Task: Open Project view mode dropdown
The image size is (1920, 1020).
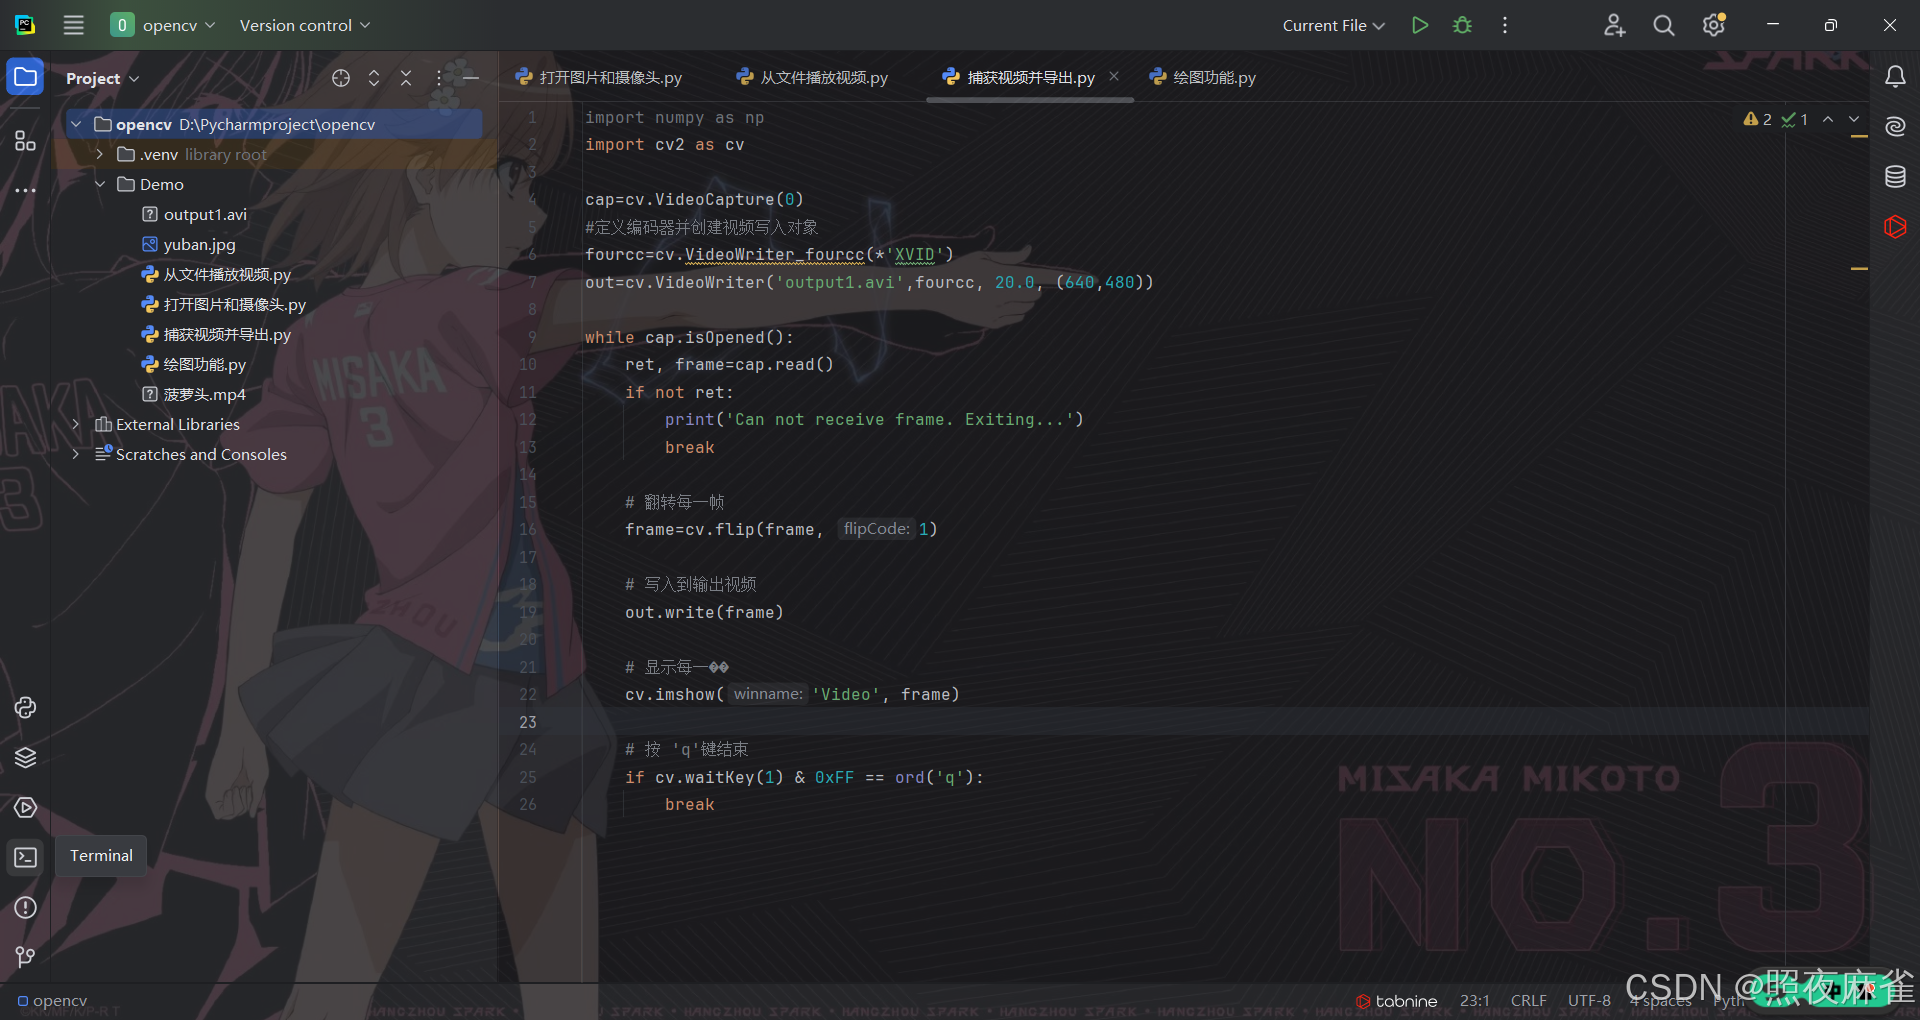Action: [x=103, y=78]
